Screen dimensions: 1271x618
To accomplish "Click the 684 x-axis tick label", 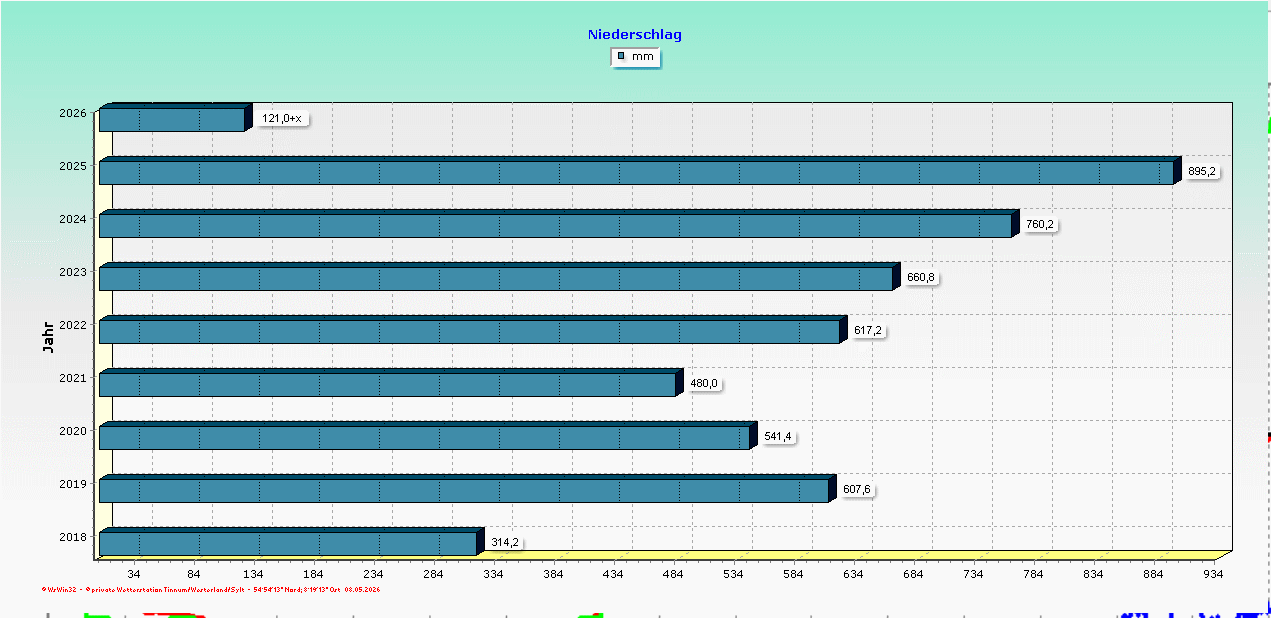I will click(913, 574).
